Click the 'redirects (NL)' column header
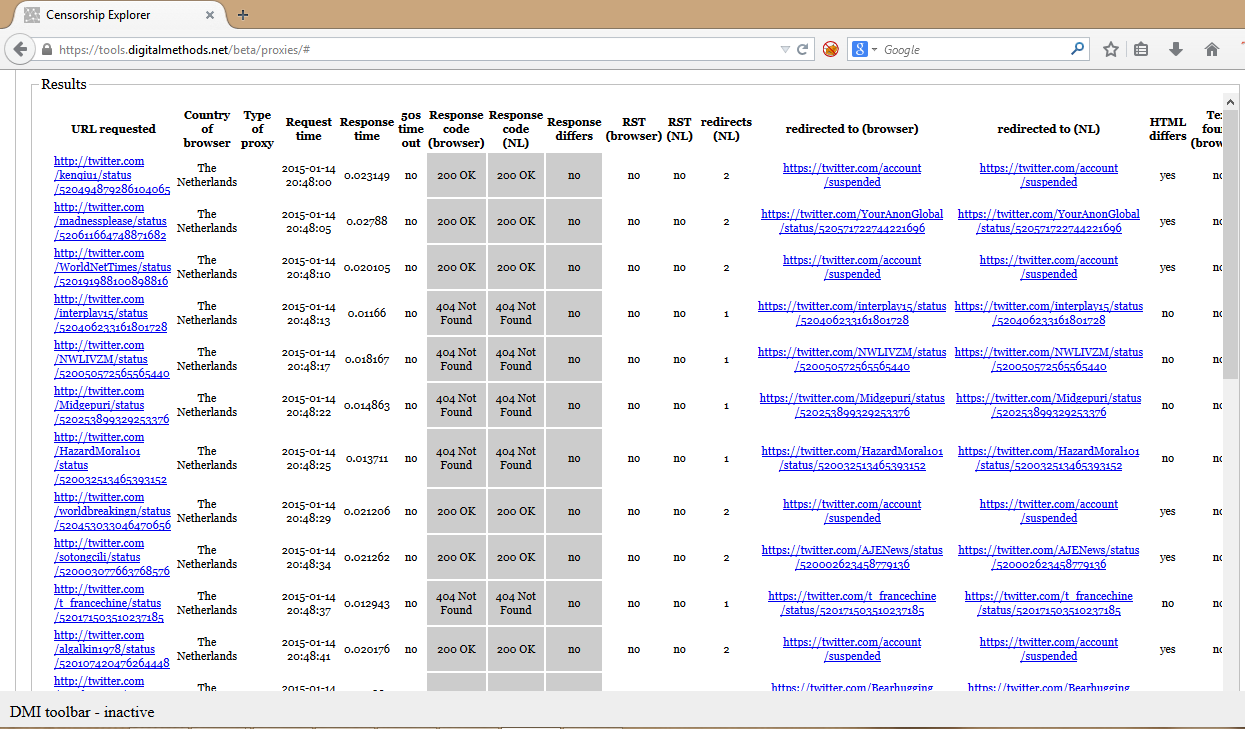The width and height of the screenshot is (1245, 729). coord(726,129)
